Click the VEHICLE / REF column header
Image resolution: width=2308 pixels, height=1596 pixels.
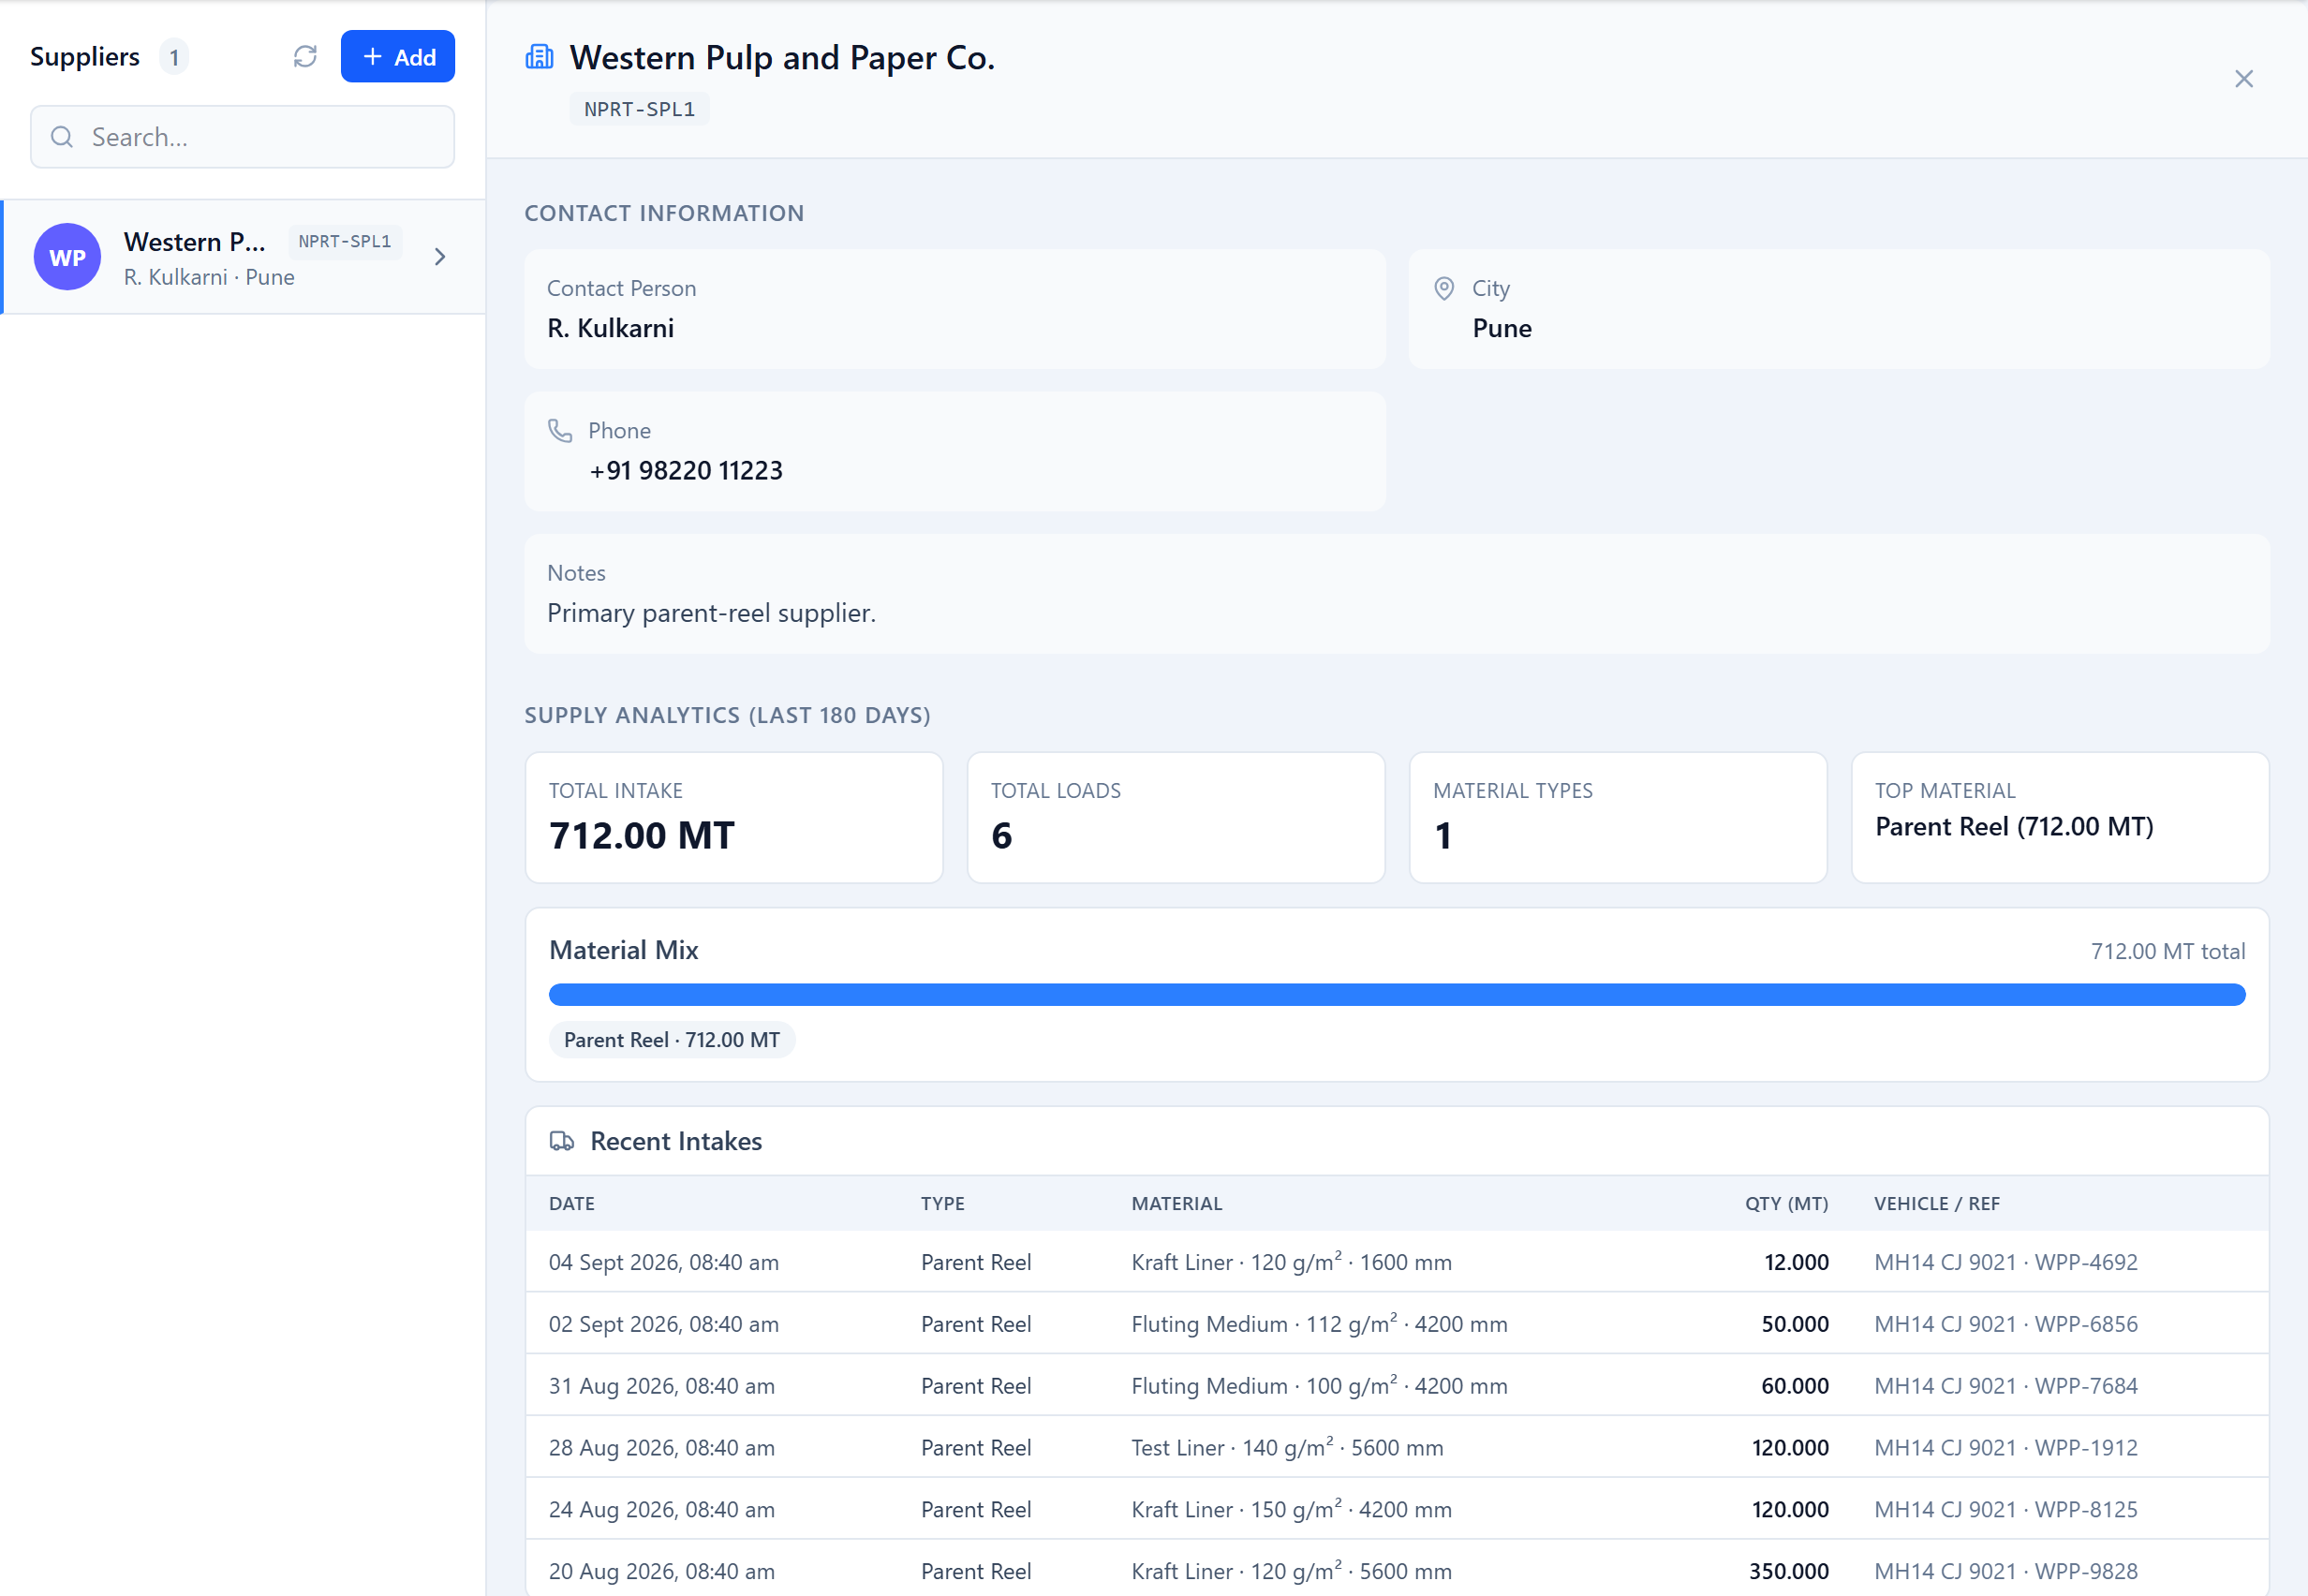[1937, 1204]
